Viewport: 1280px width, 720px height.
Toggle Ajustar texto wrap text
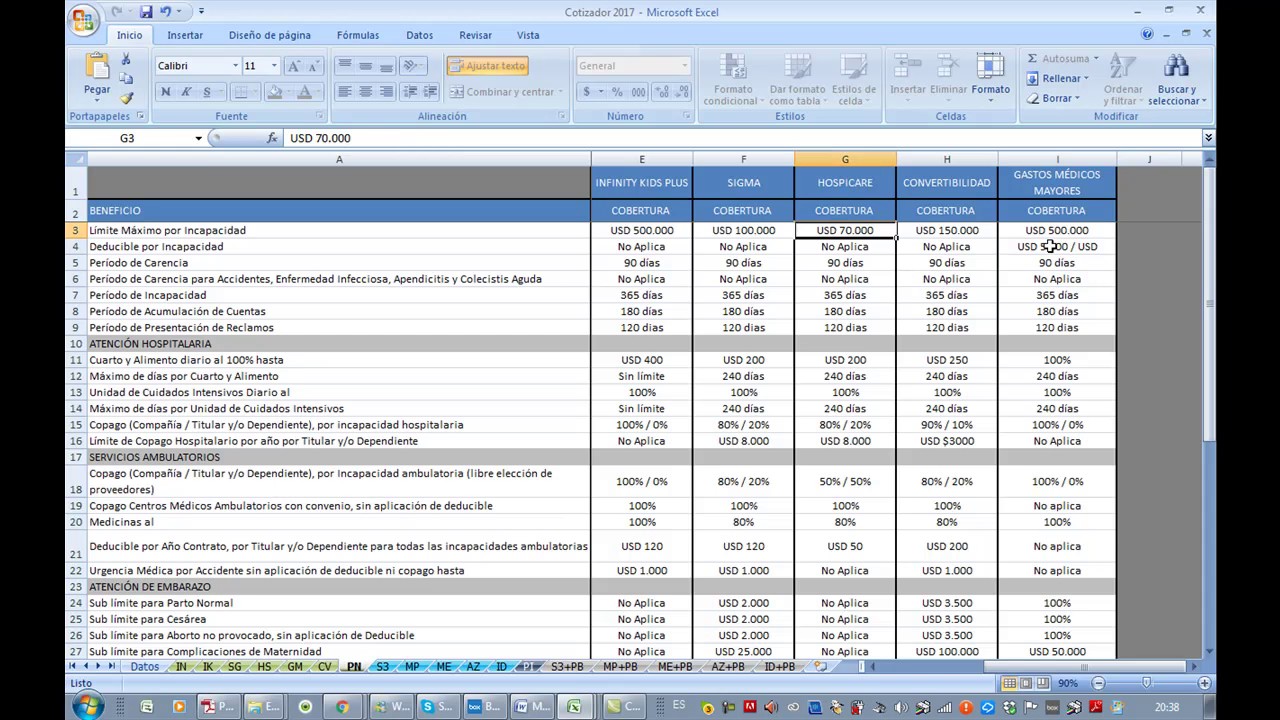pyautogui.click(x=488, y=66)
